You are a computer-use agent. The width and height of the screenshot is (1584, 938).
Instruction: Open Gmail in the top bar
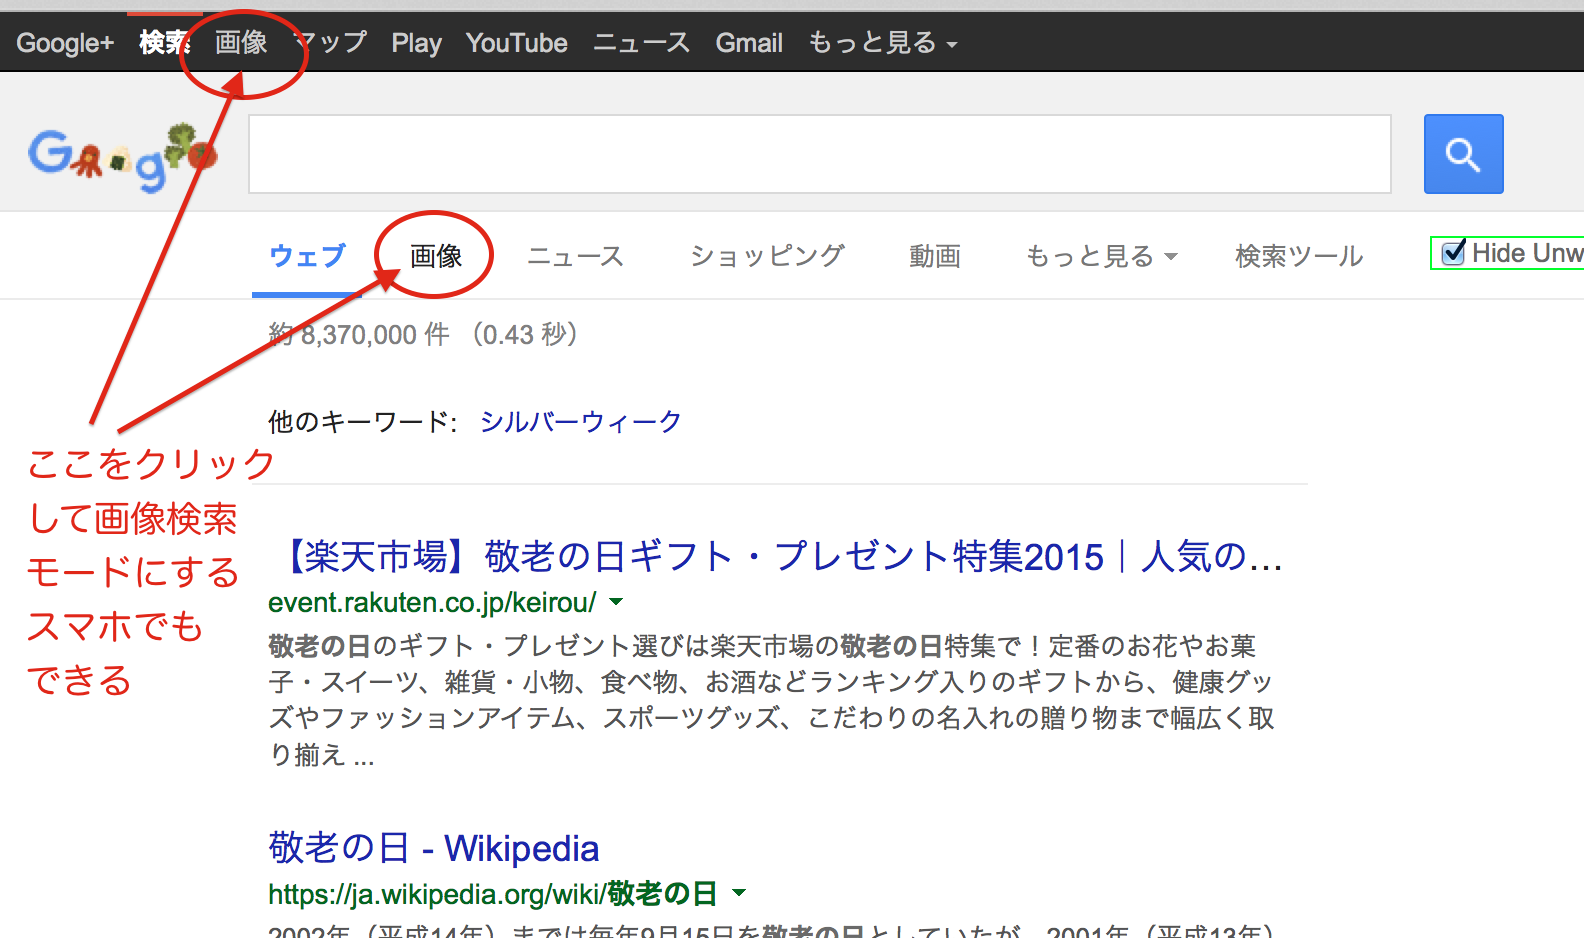pyautogui.click(x=749, y=43)
